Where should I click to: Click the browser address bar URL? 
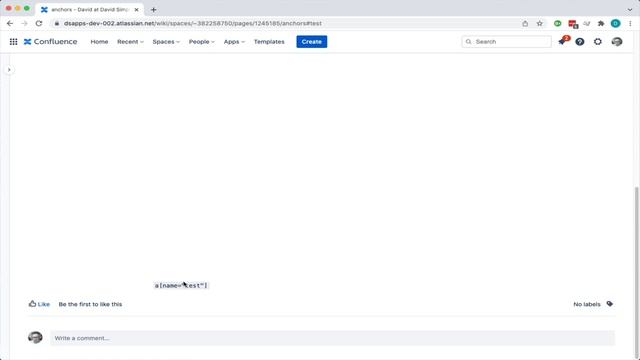pyautogui.click(x=193, y=23)
